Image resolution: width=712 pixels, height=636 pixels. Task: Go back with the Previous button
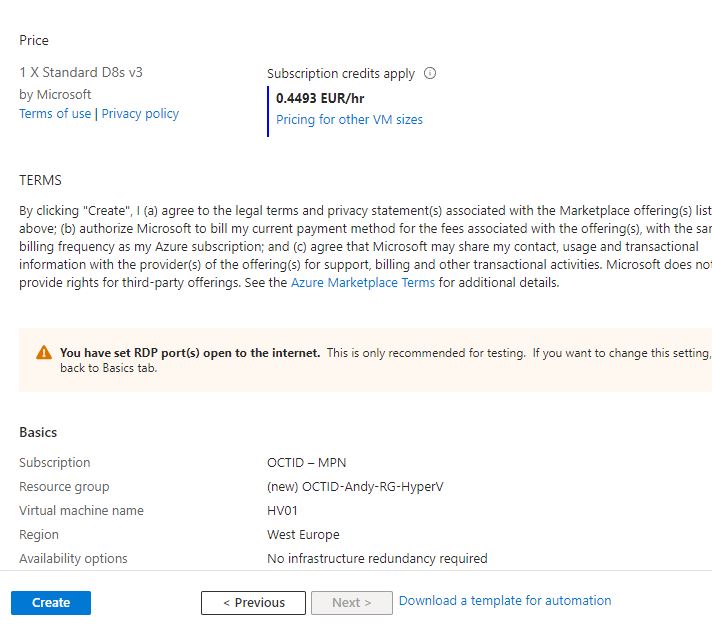click(253, 603)
